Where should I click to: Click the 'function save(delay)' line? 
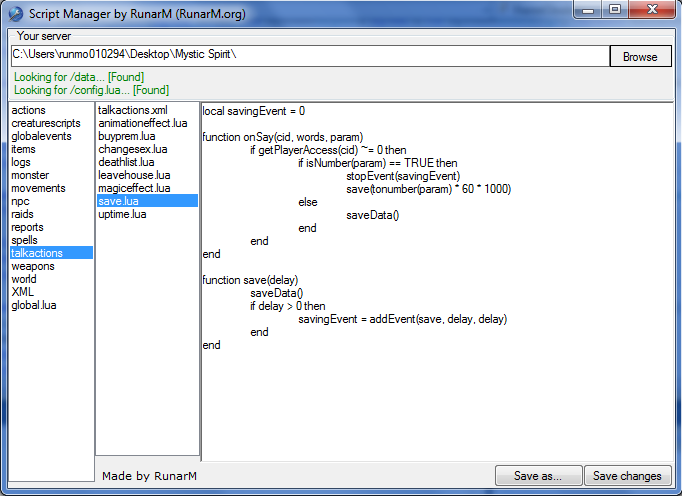pyautogui.click(x=250, y=280)
